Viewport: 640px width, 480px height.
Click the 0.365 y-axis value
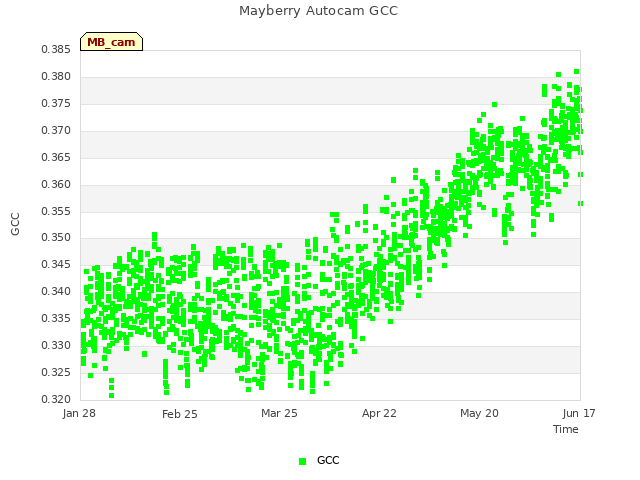tap(56, 158)
